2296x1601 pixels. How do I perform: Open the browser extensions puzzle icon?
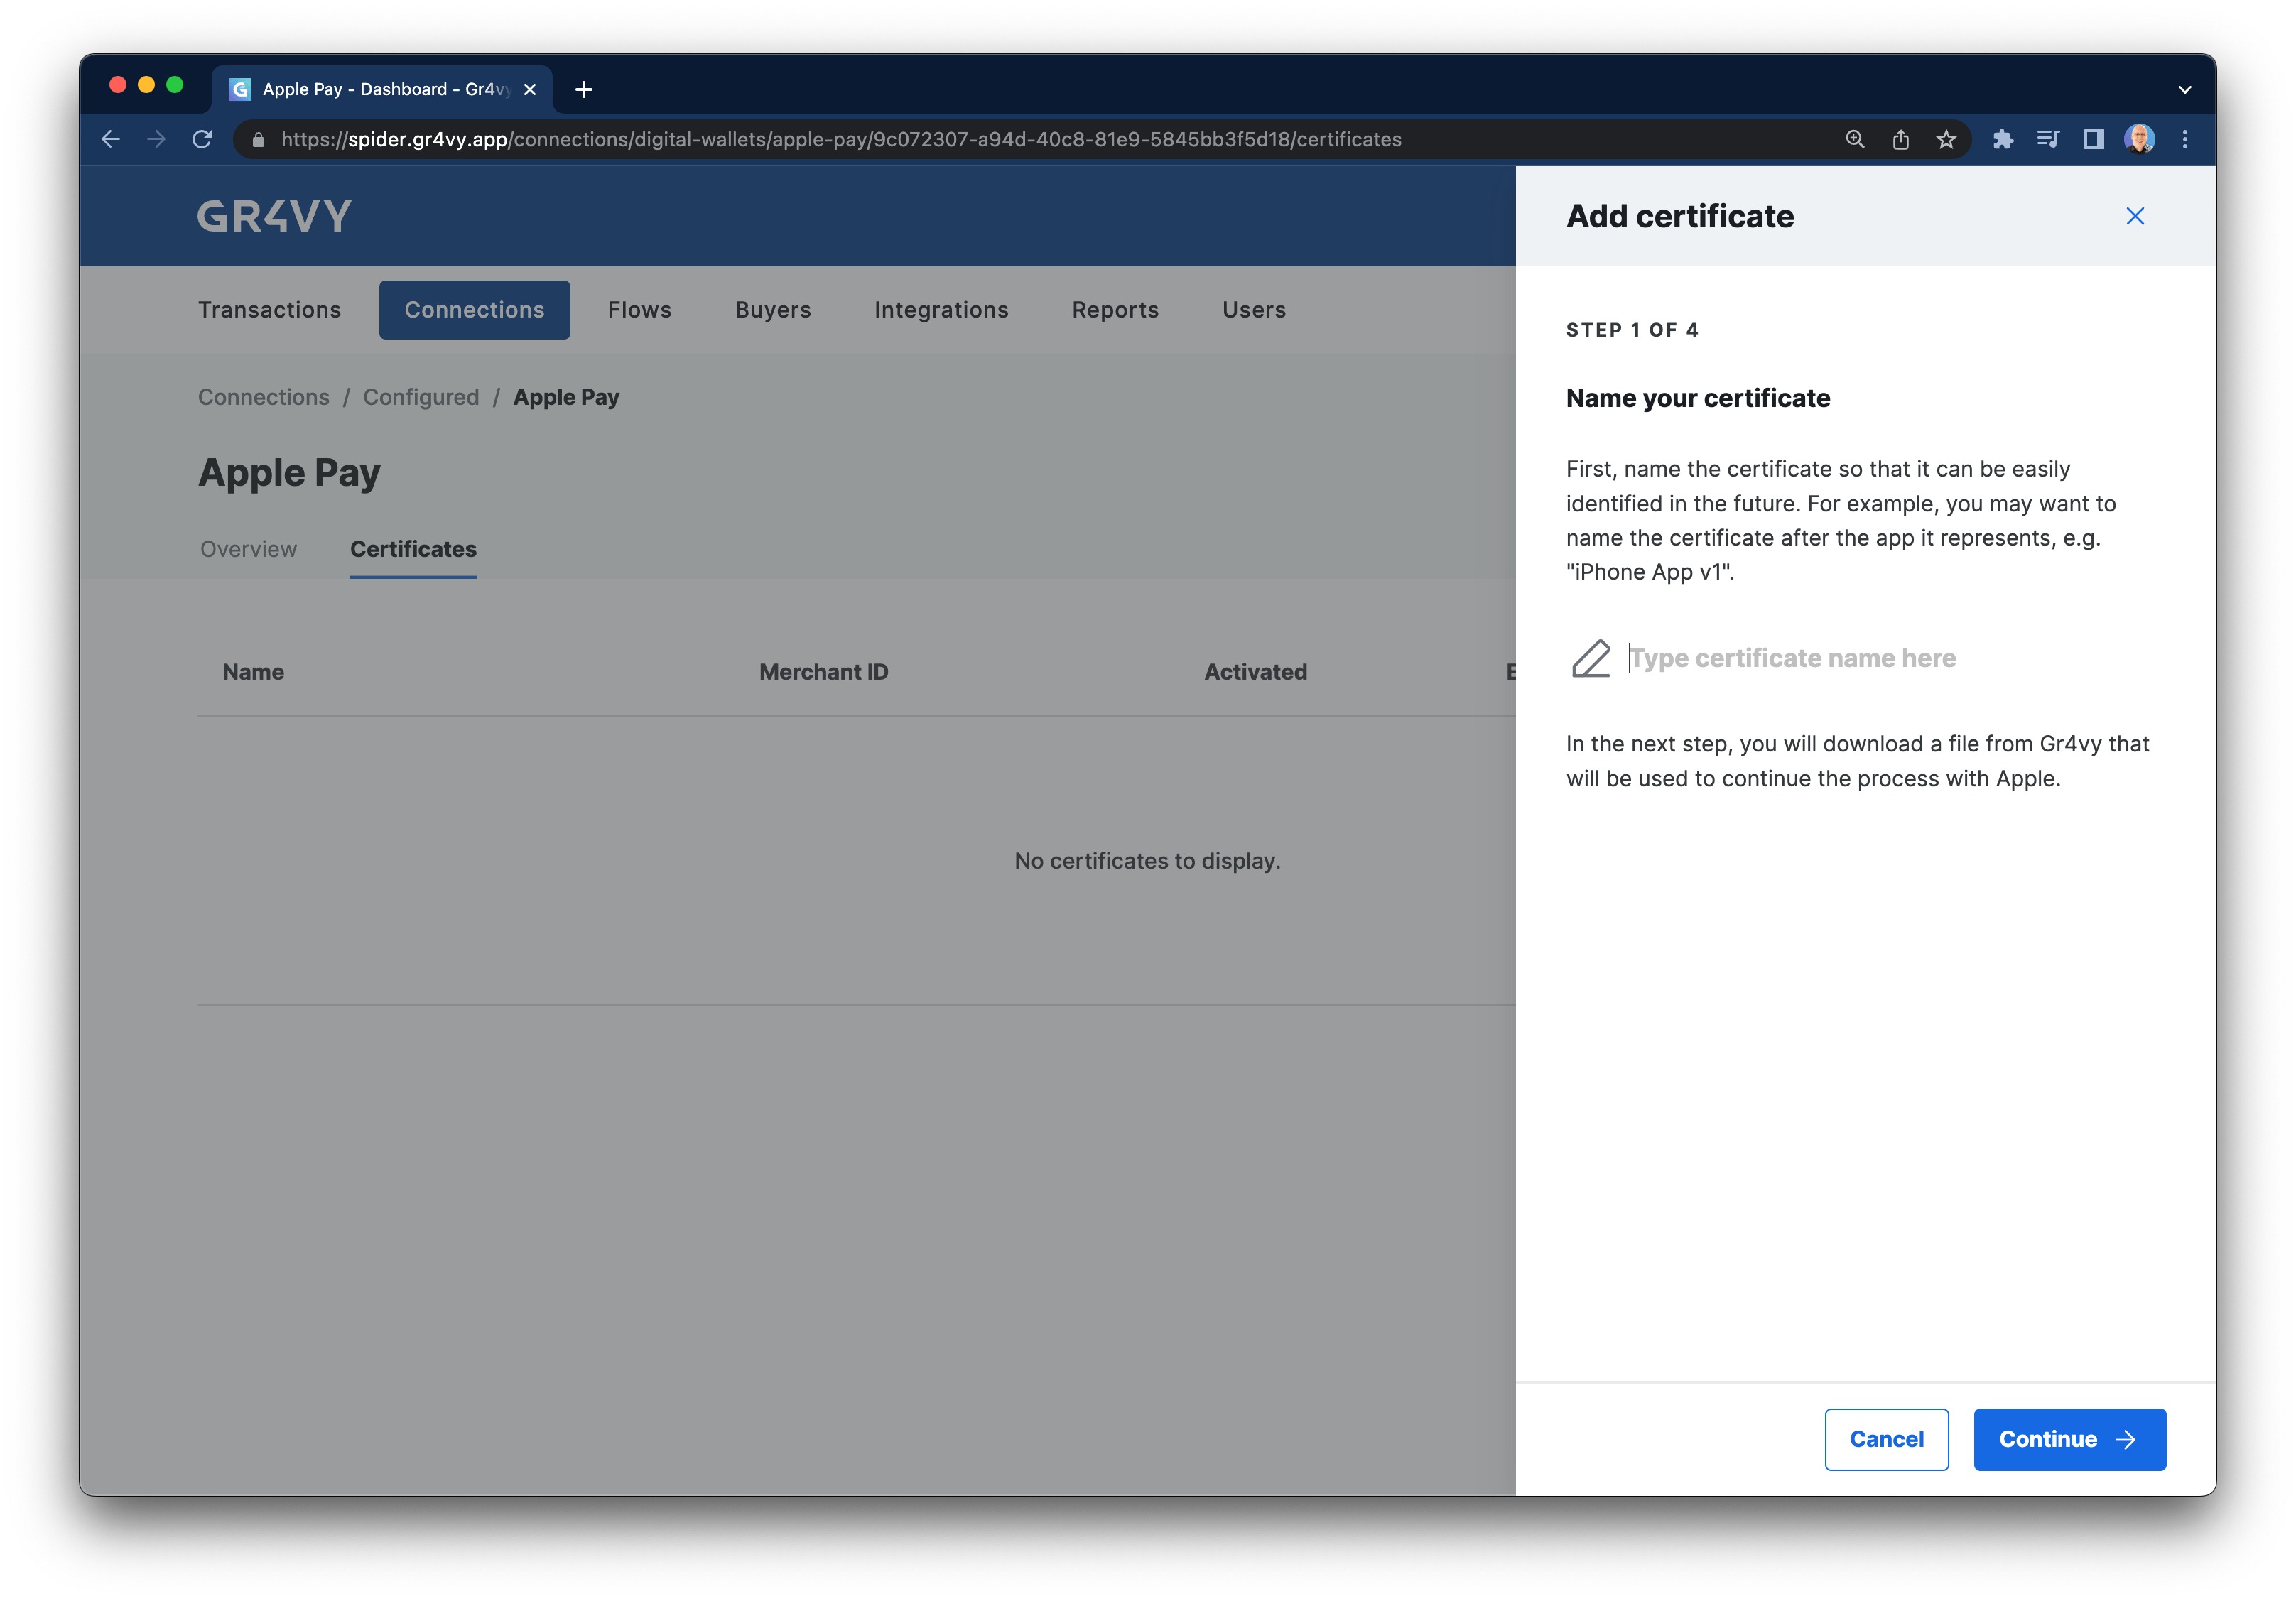(x=2002, y=139)
